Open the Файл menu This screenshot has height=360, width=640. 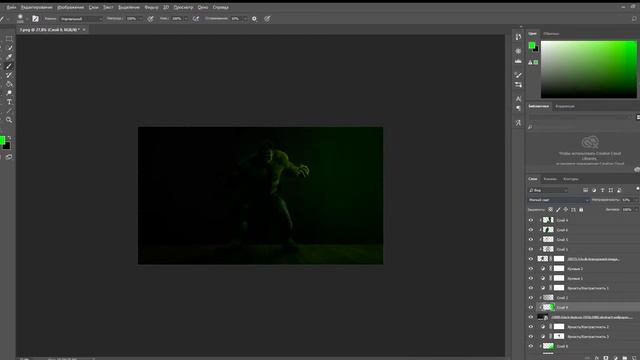(11, 7)
